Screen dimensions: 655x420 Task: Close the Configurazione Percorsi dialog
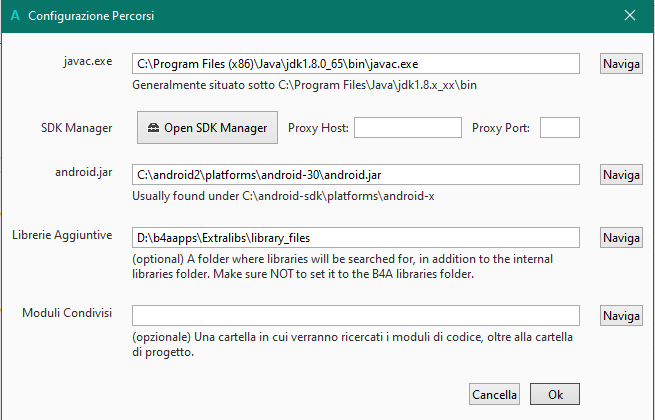click(629, 16)
